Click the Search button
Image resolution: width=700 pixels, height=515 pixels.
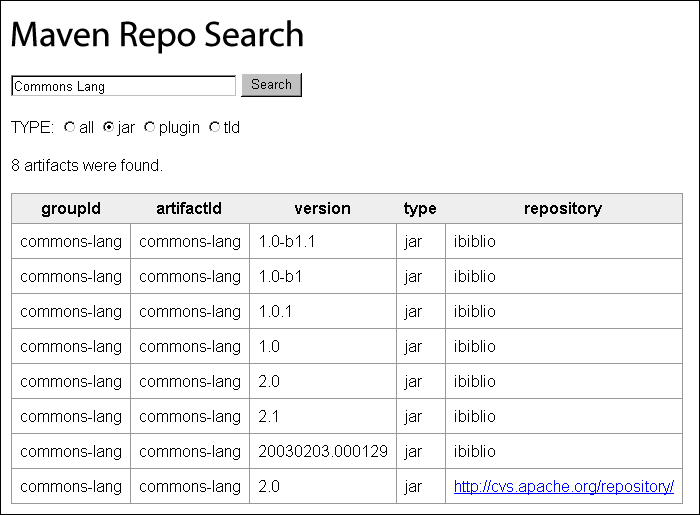271,85
